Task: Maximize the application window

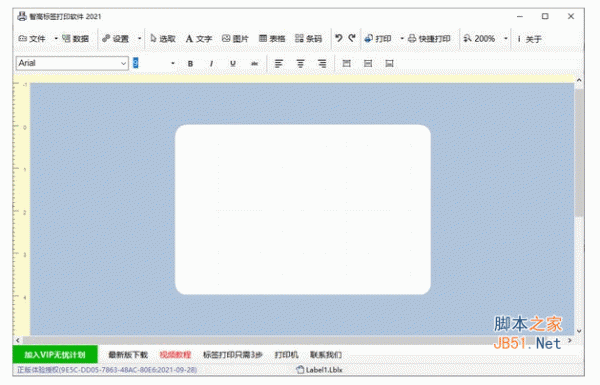Action: click(545, 16)
